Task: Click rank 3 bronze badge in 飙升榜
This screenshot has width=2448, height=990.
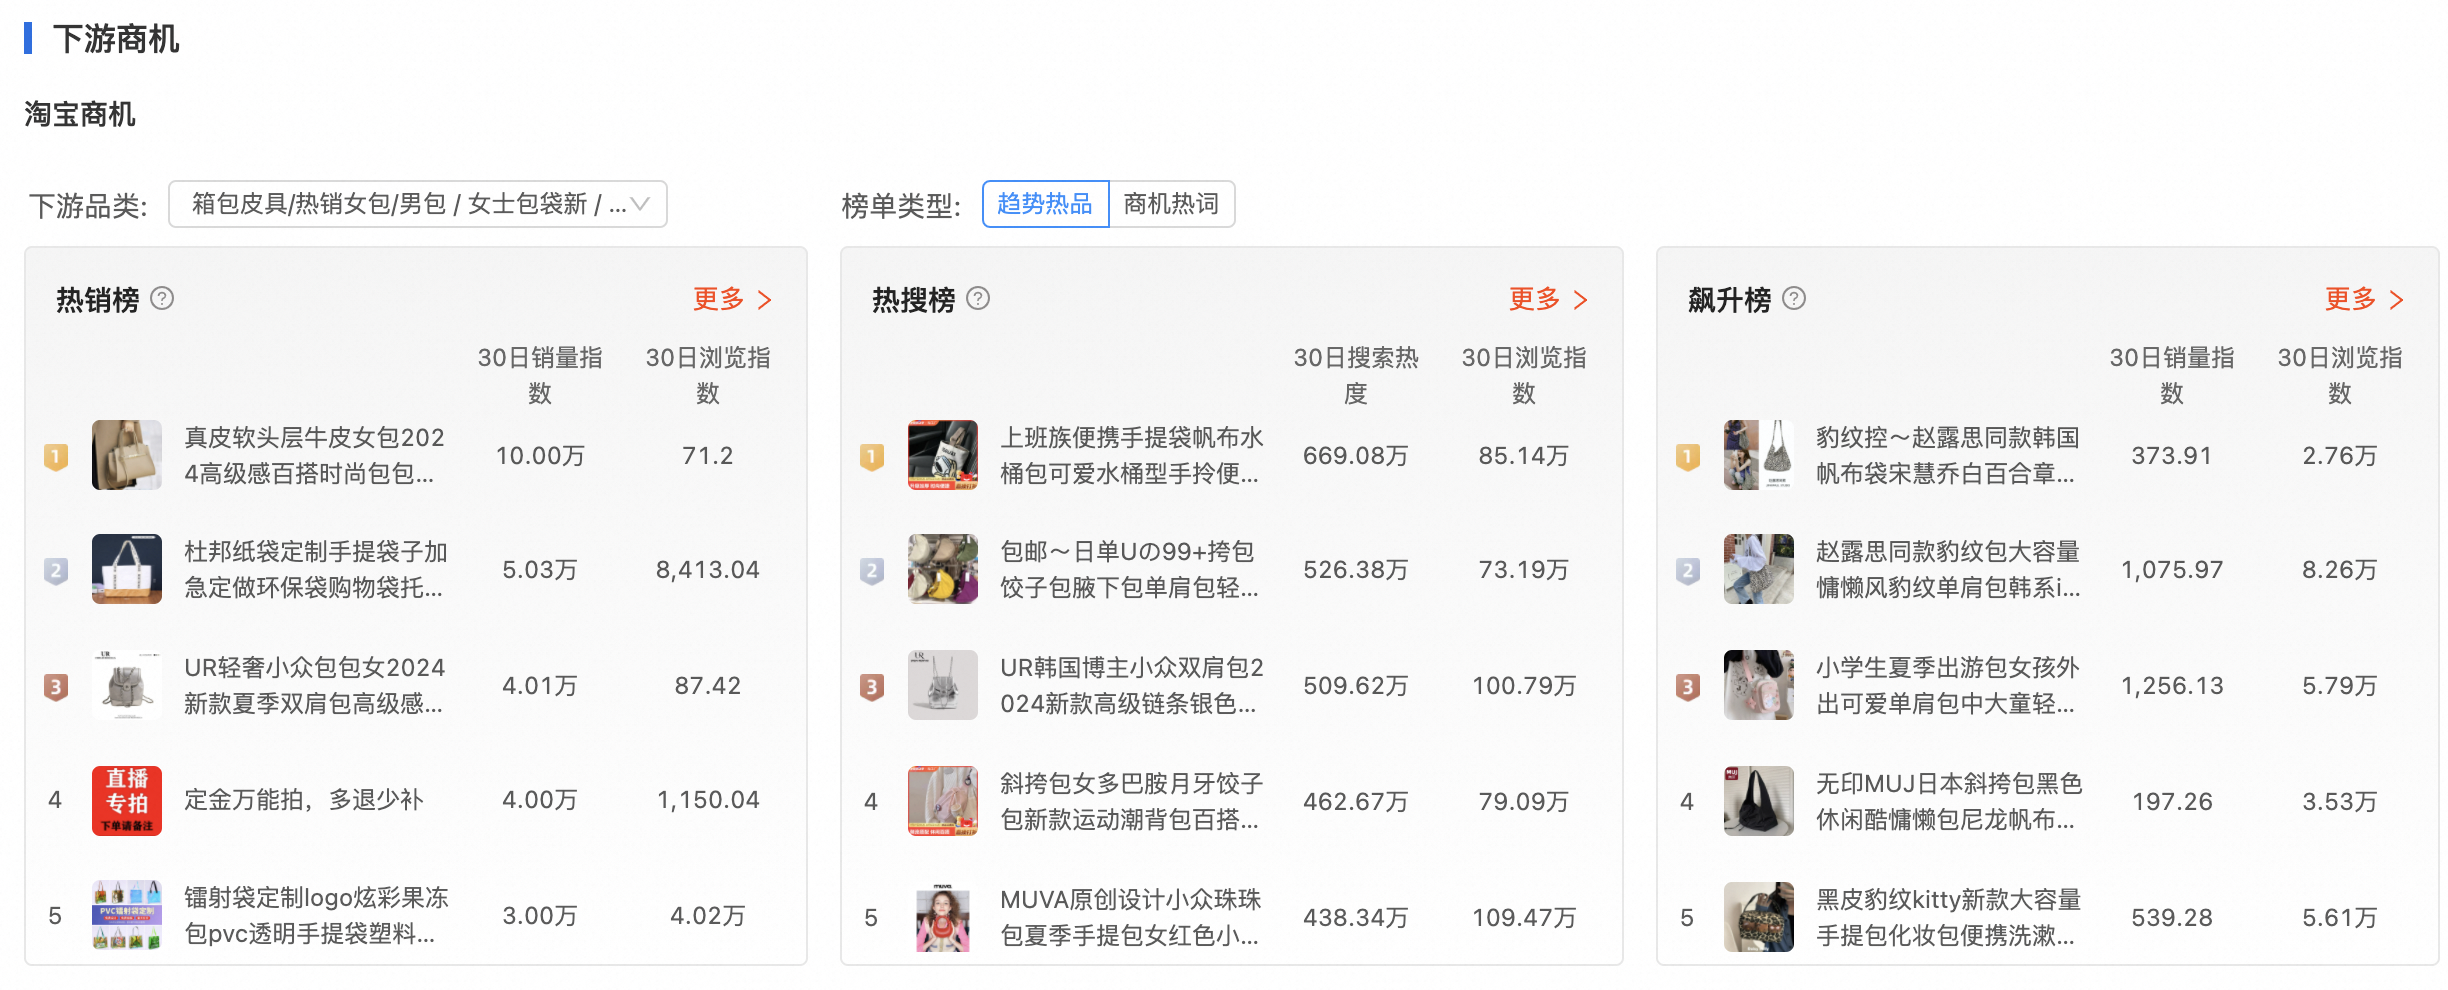Action: 1688,687
